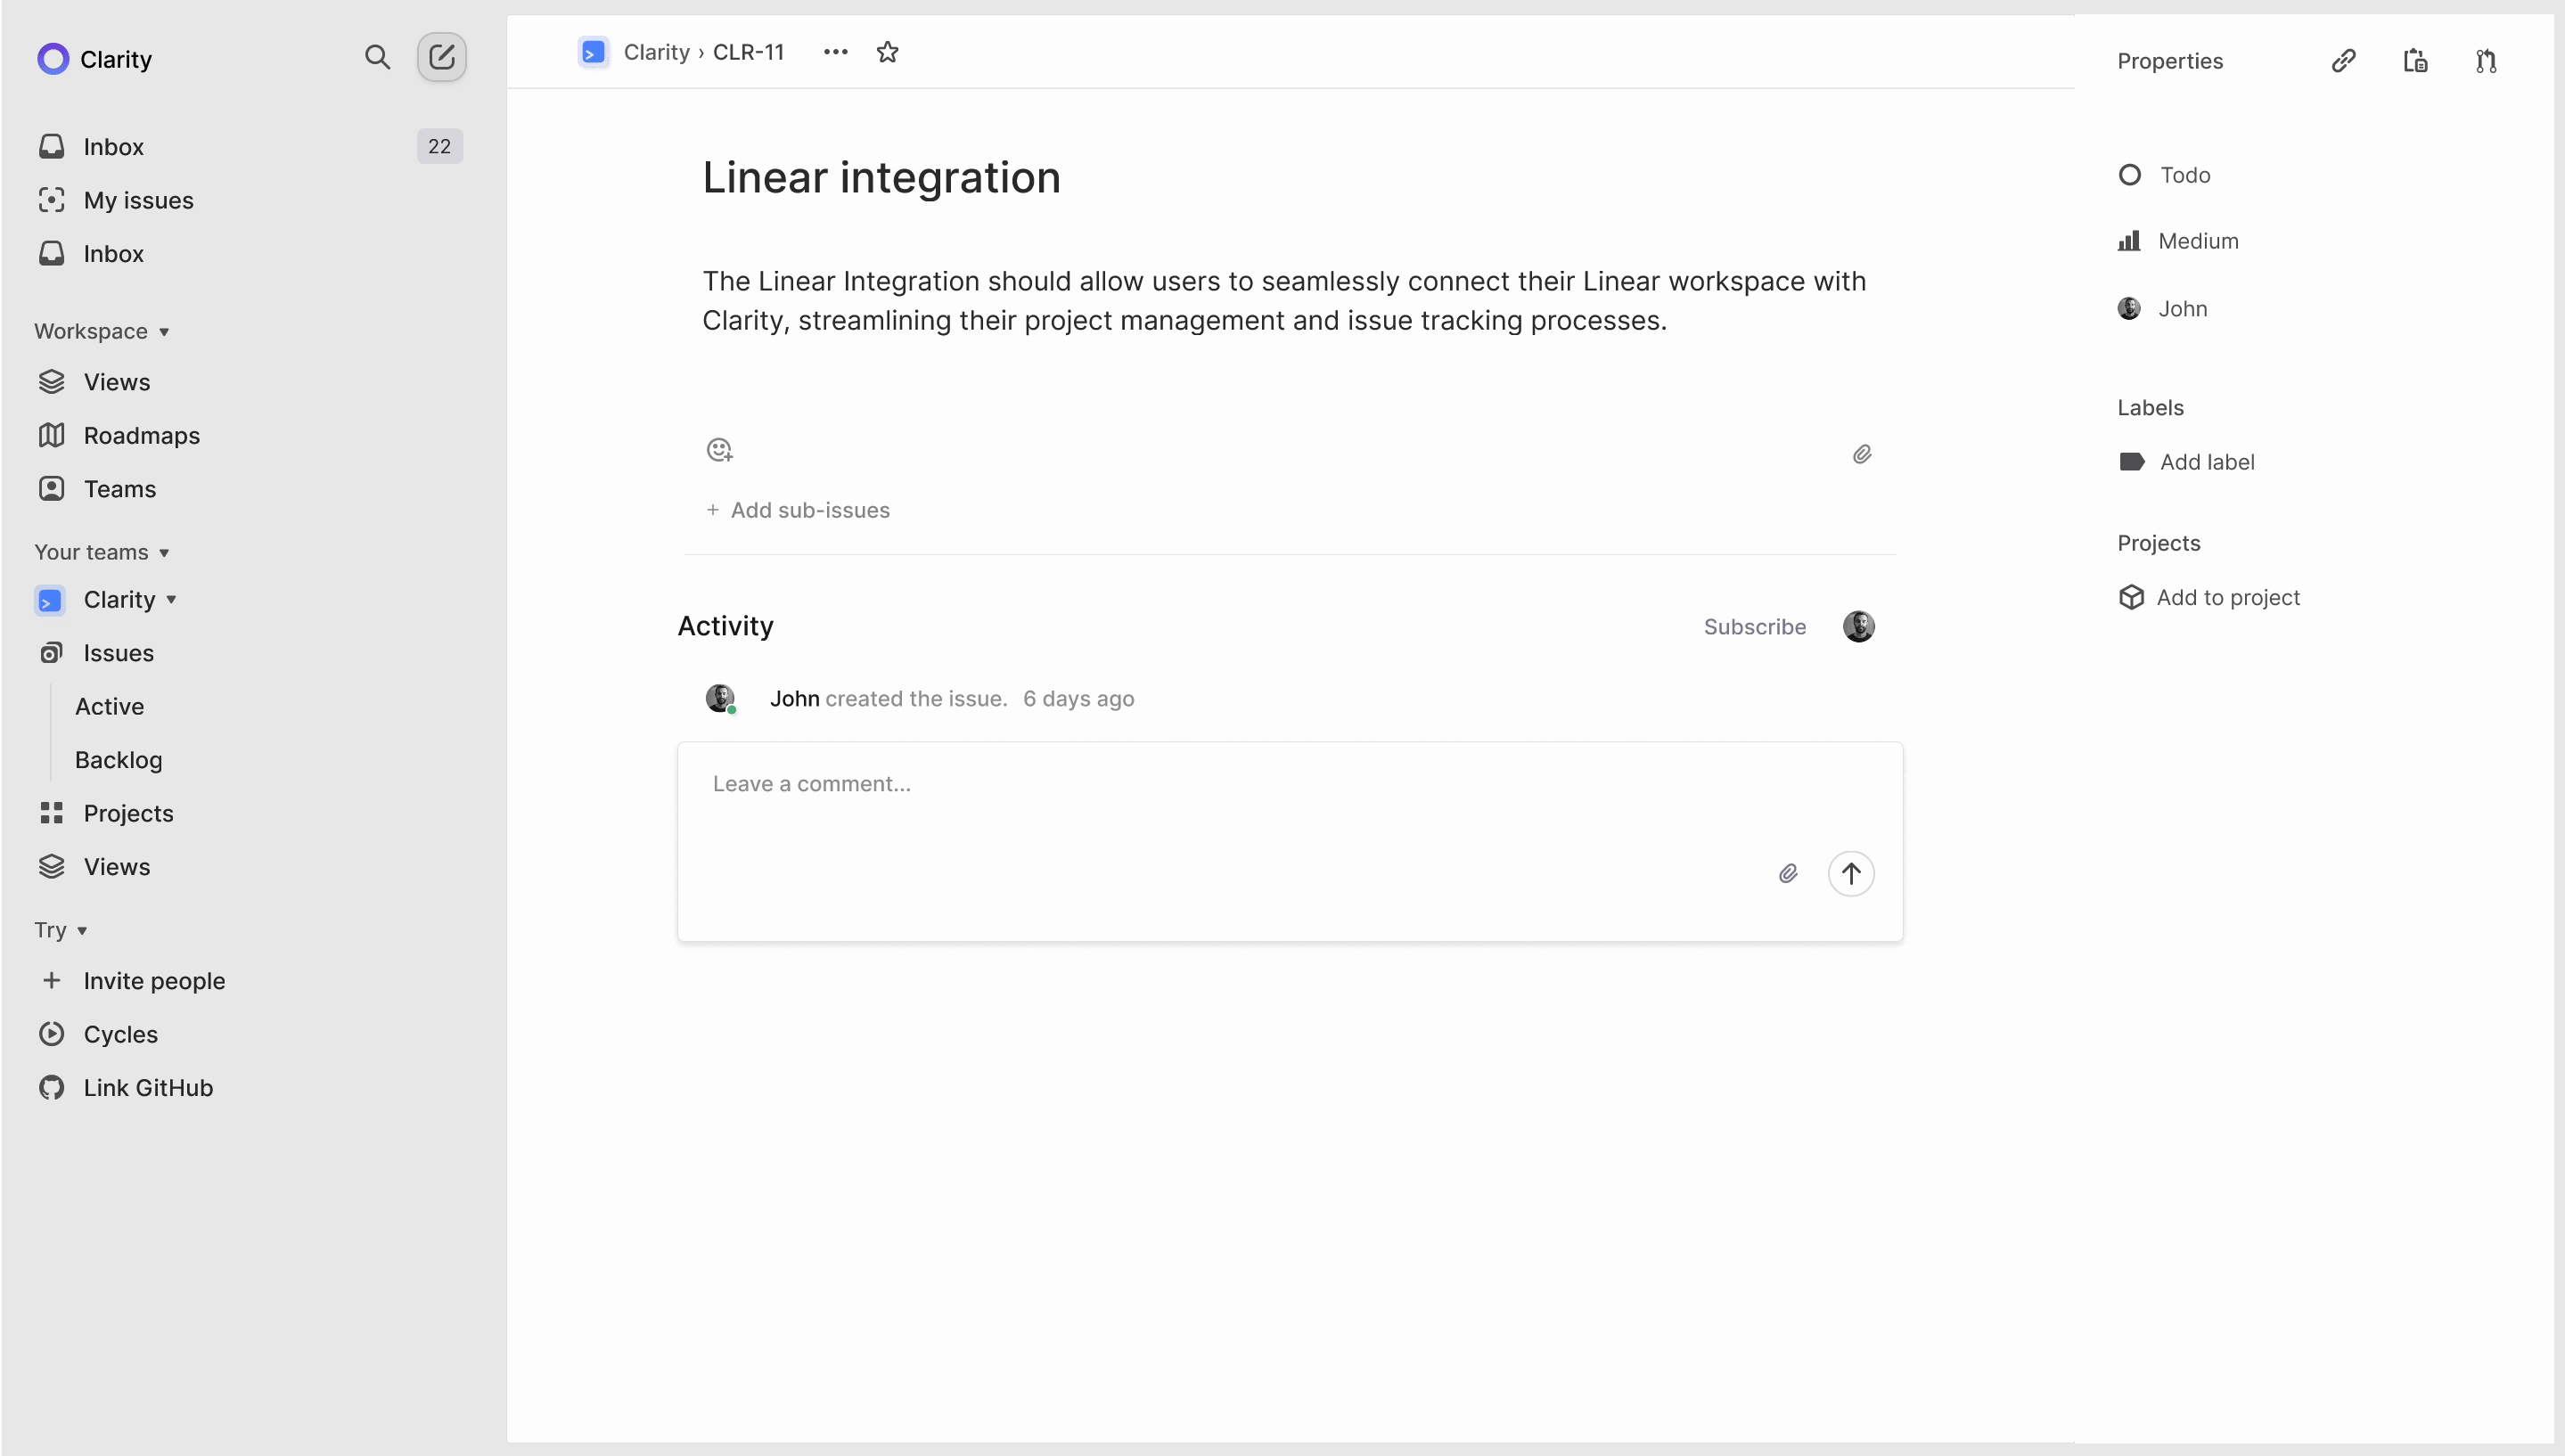
Task: Click John's name in activity
Action: (x=794, y=699)
